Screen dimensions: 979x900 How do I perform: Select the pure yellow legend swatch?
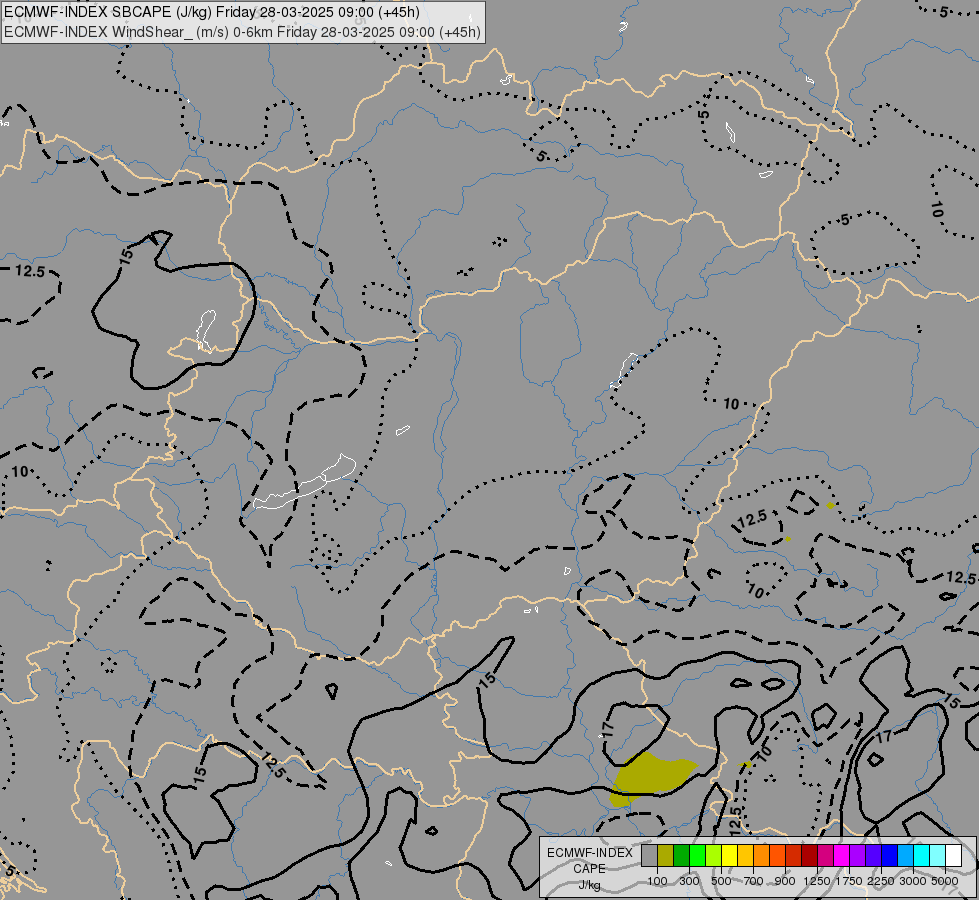click(729, 856)
